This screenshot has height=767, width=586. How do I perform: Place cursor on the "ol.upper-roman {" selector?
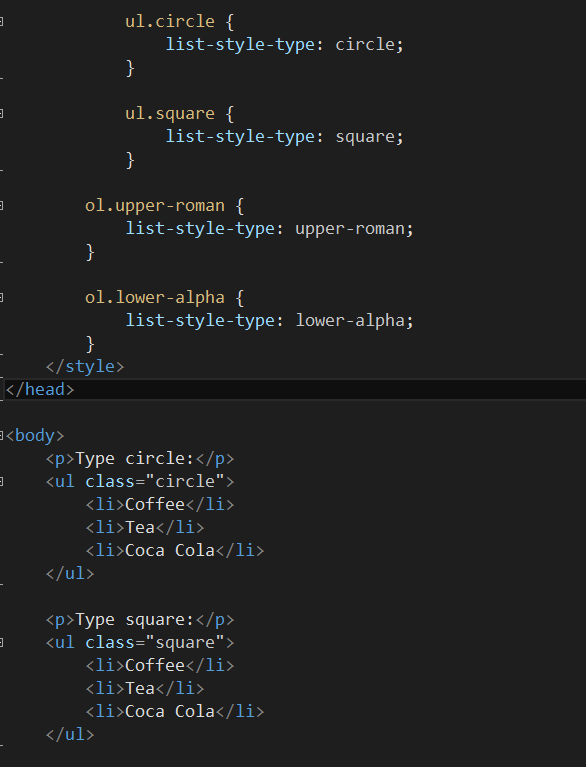coord(164,205)
